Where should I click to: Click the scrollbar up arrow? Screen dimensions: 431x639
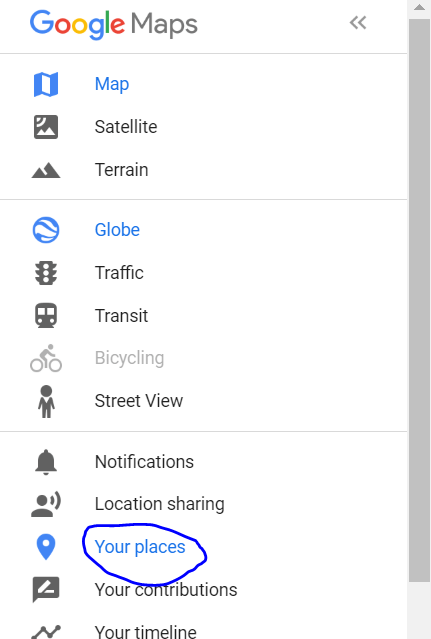tap(419, 7)
